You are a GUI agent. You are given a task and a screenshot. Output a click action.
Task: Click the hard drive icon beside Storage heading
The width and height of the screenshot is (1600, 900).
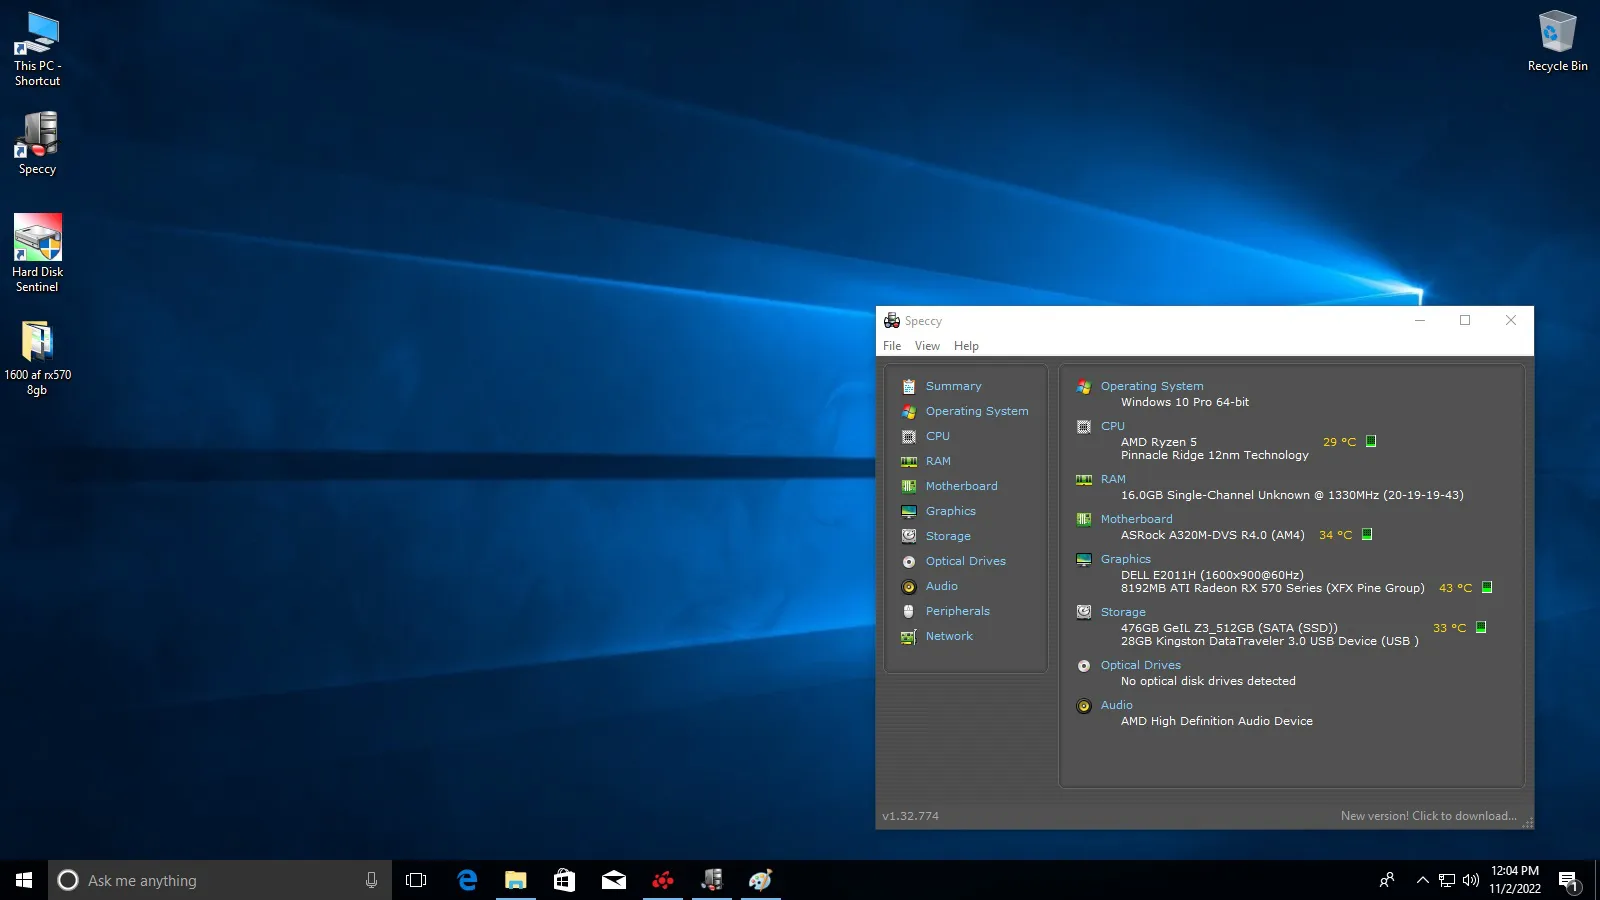(x=1084, y=612)
